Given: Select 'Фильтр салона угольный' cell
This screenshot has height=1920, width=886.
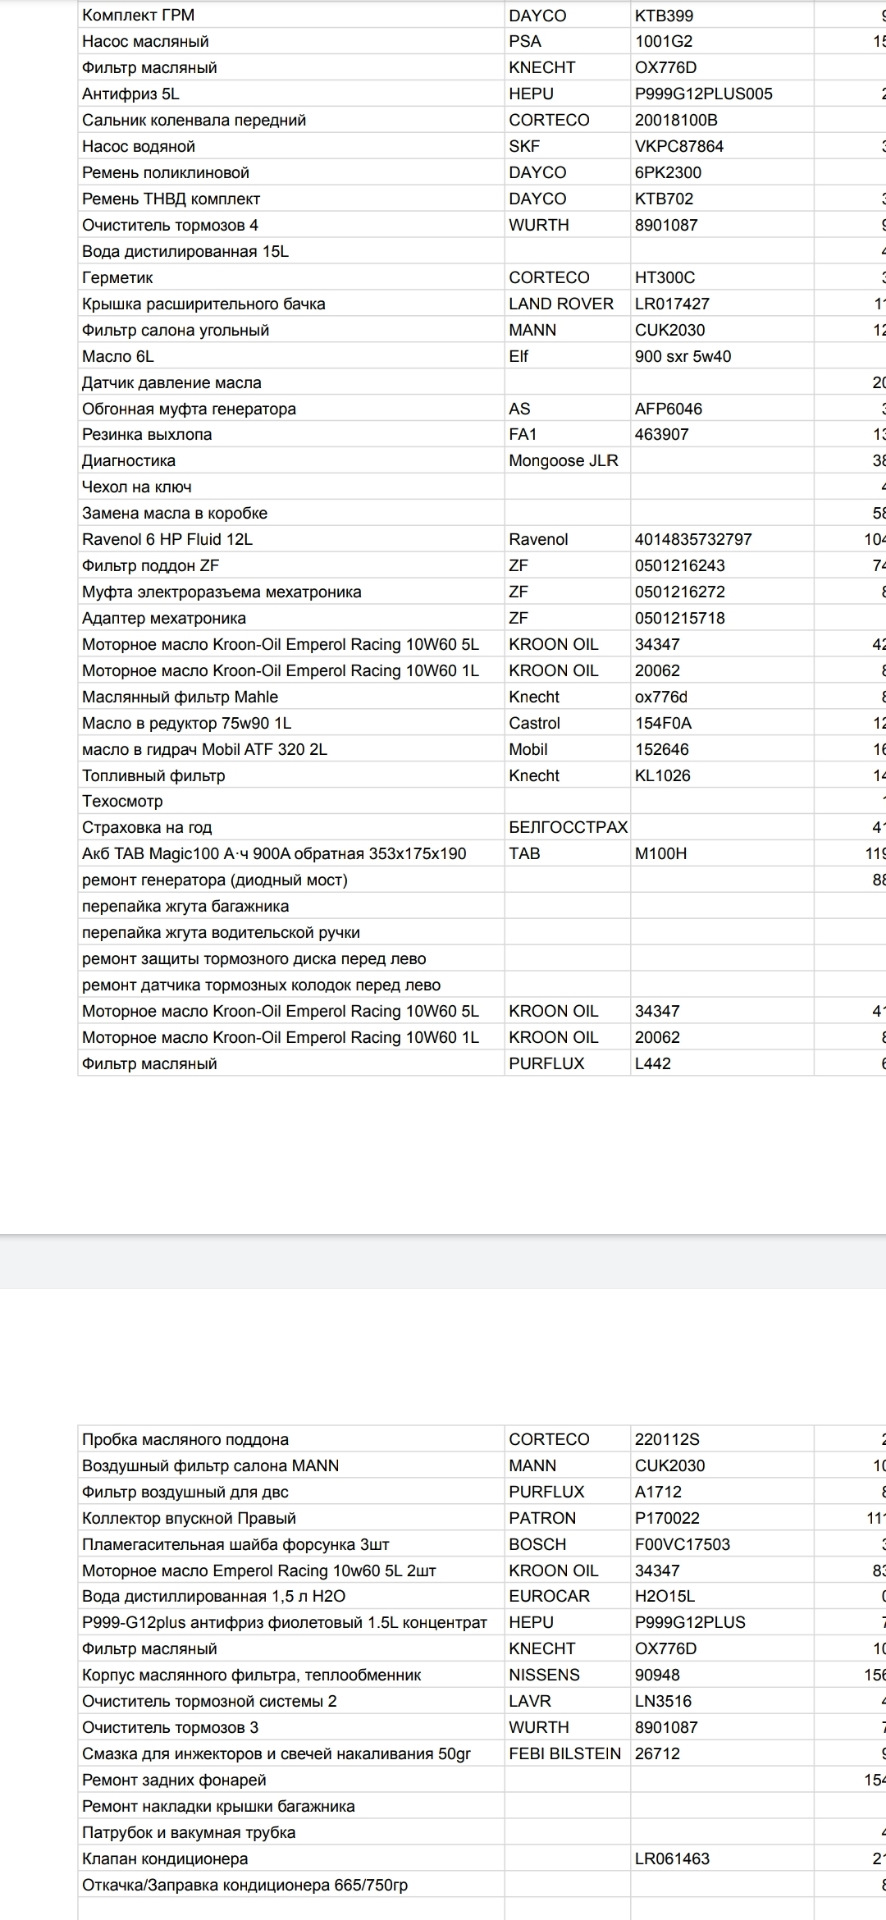Looking at the screenshot, I should coord(291,330).
